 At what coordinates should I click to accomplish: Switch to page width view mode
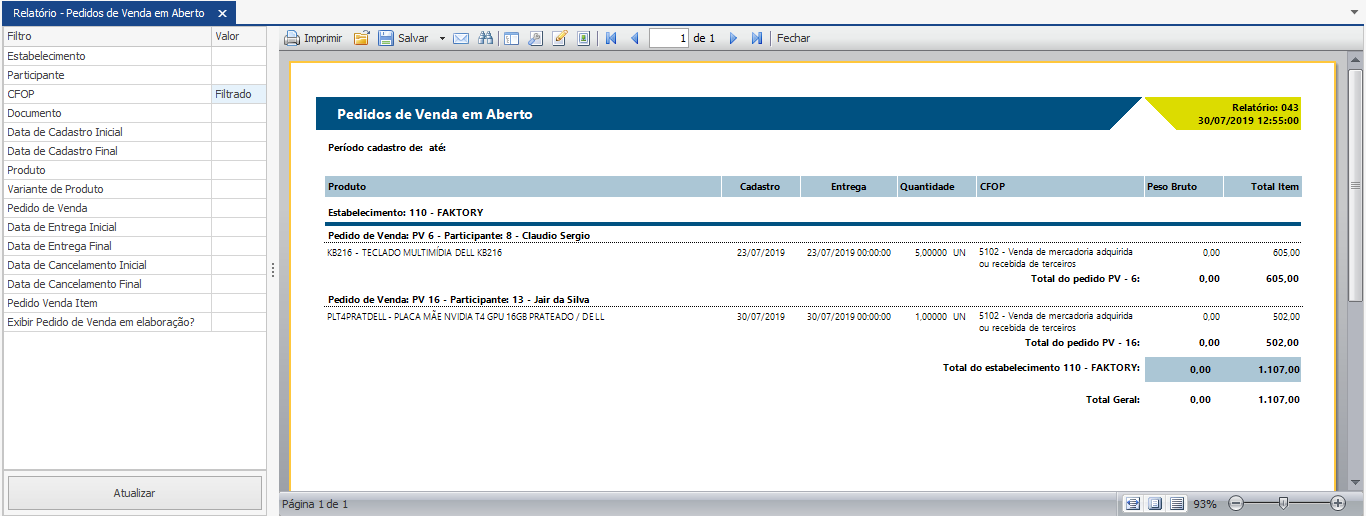point(1132,503)
